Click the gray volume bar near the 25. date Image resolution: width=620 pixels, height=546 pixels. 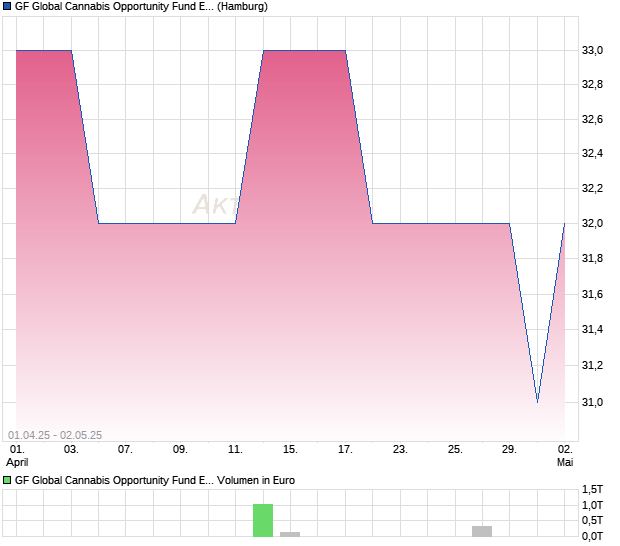[x=482, y=531]
